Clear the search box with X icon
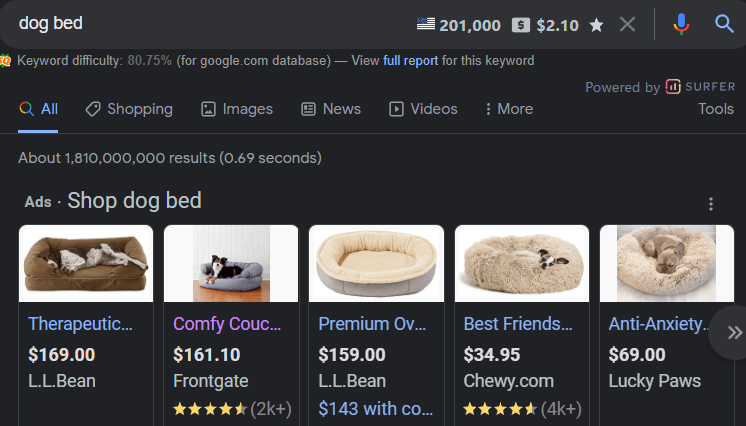The height and width of the screenshot is (426, 746). pyautogui.click(x=627, y=24)
